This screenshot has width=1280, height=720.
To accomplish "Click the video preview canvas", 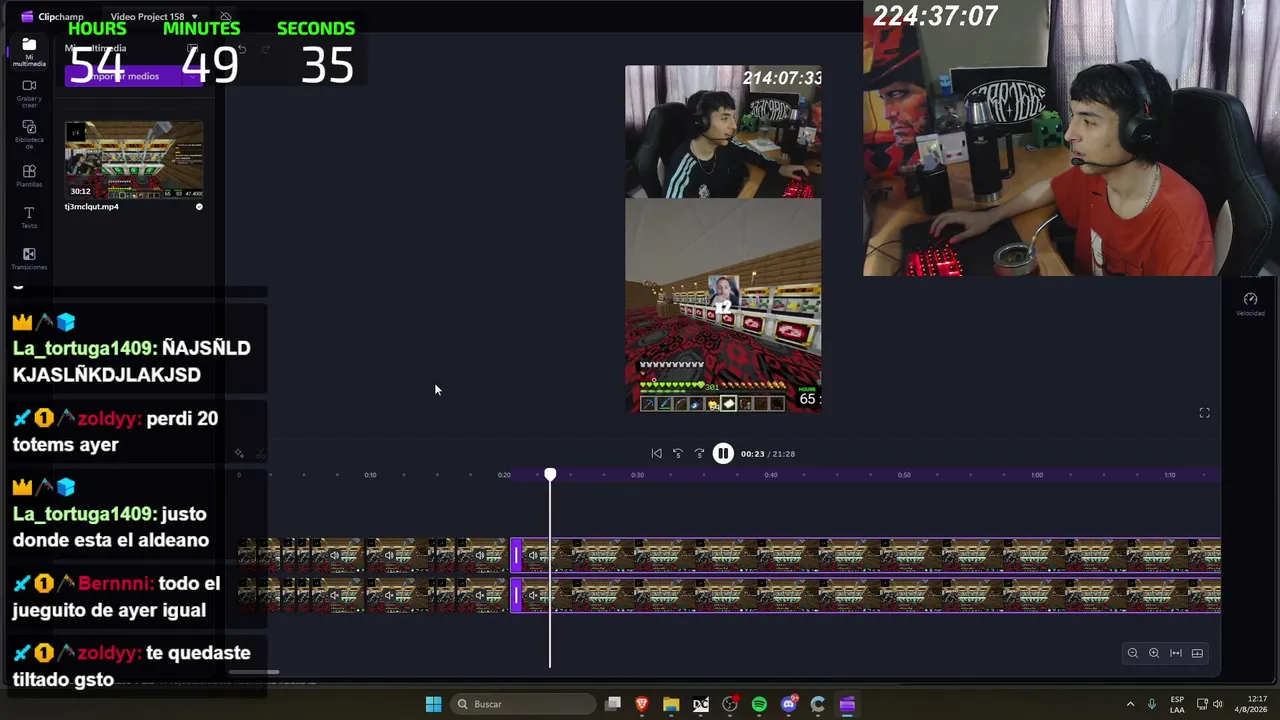I will [x=723, y=239].
